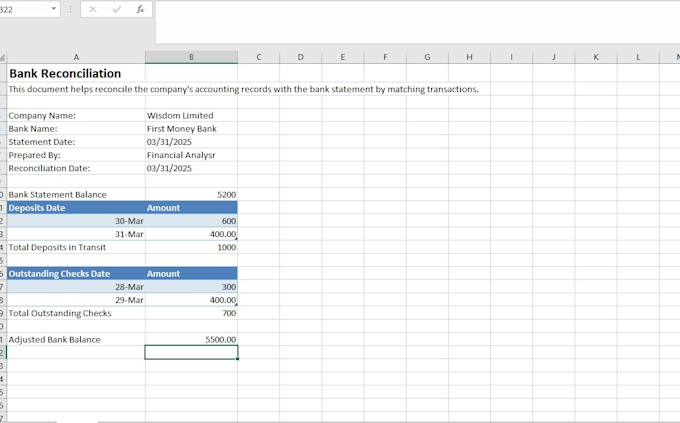Select the 28-Mar check date cell
This screenshot has height=423, width=680.
point(76,287)
